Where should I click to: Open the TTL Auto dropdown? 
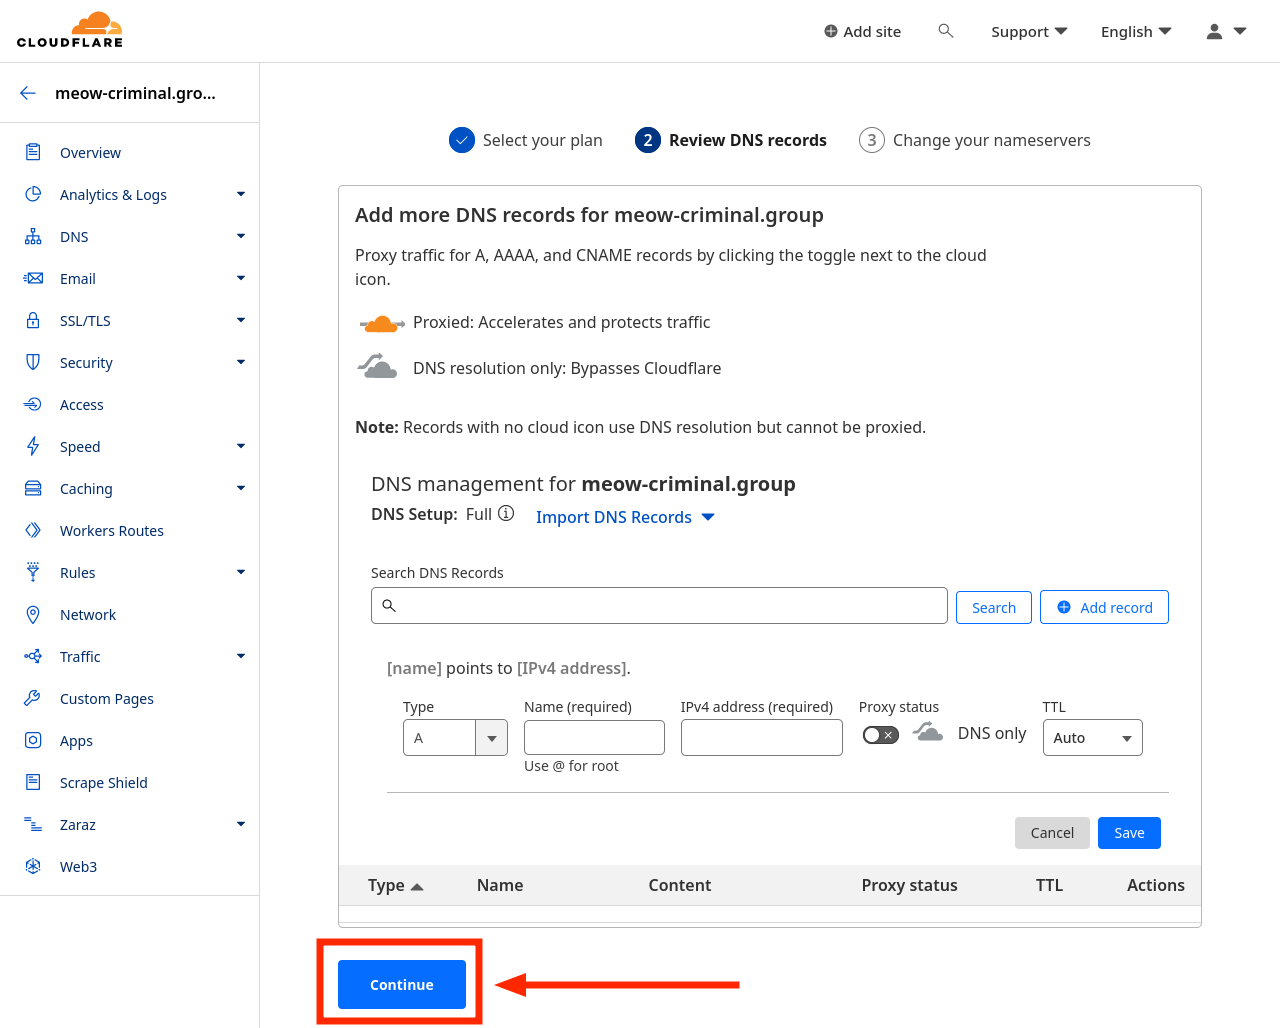point(1092,738)
